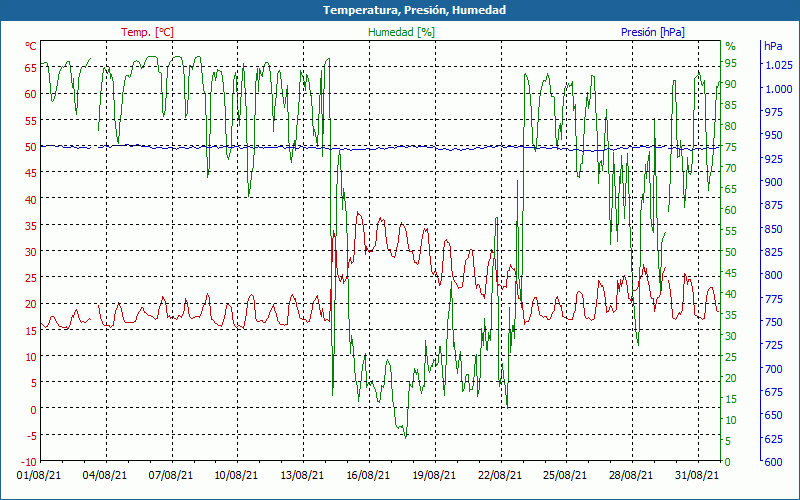The image size is (800, 500).
Task: Click the date label 22/08/21
Action: [x=499, y=475]
